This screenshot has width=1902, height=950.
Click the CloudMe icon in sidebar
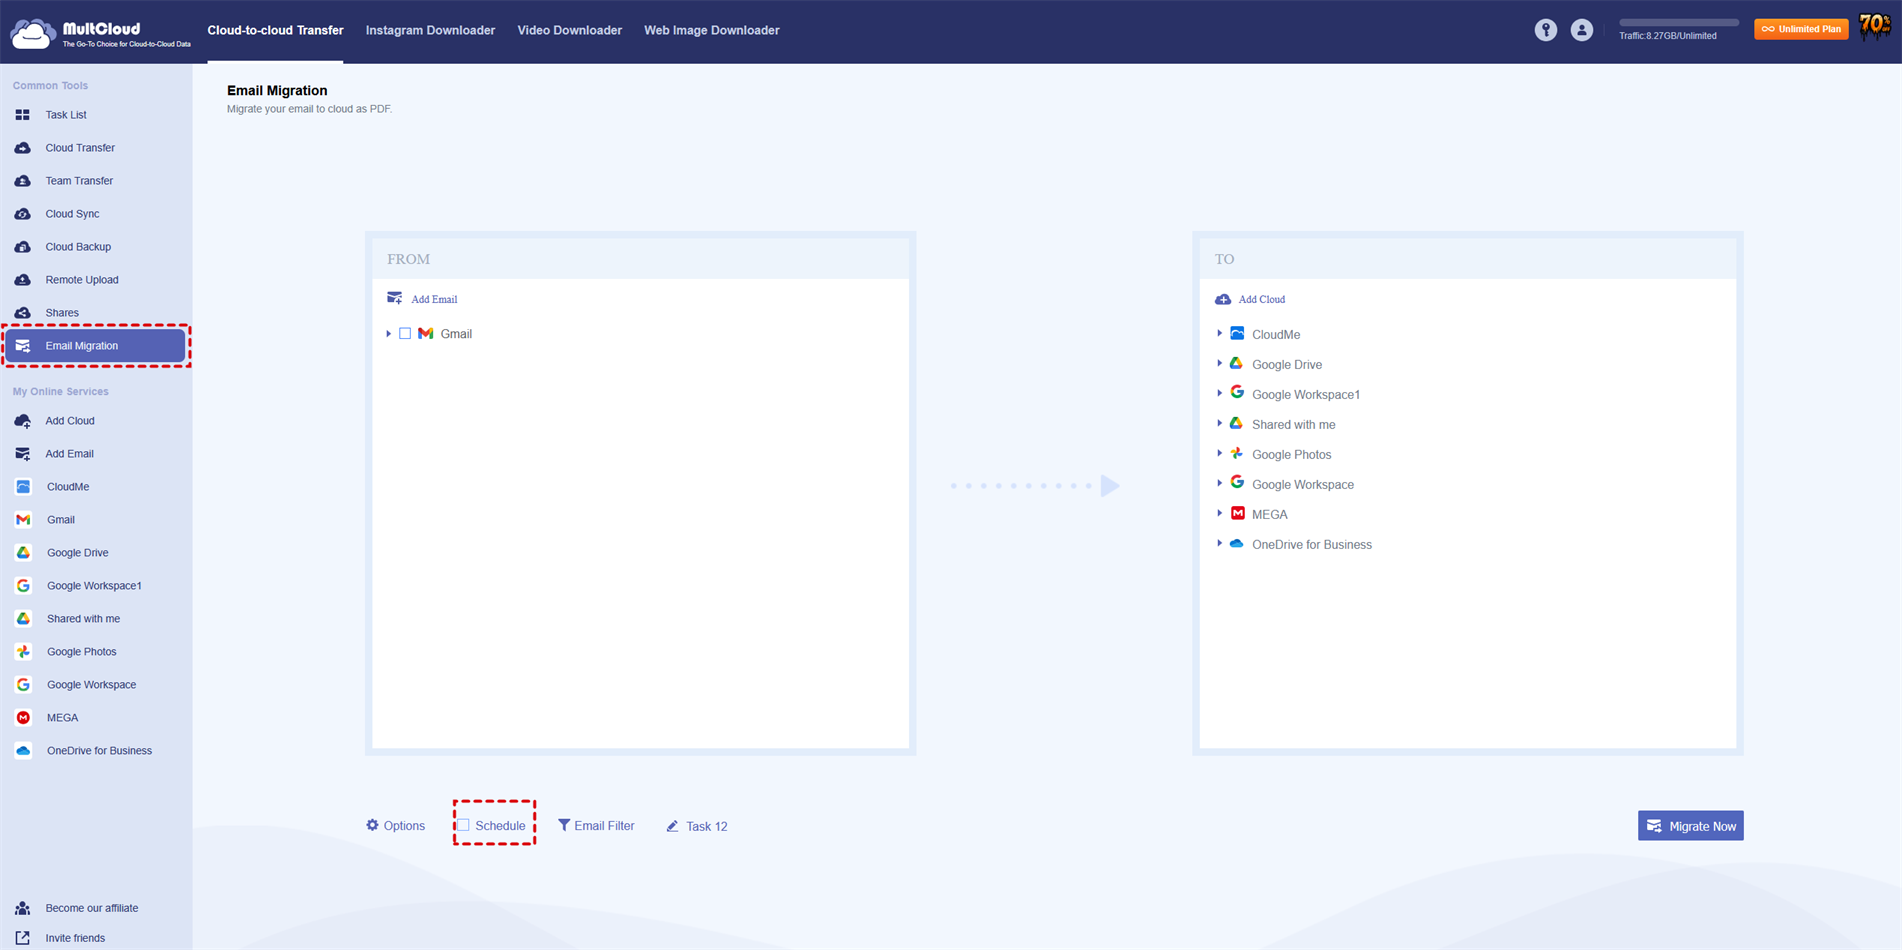[x=23, y=487]
